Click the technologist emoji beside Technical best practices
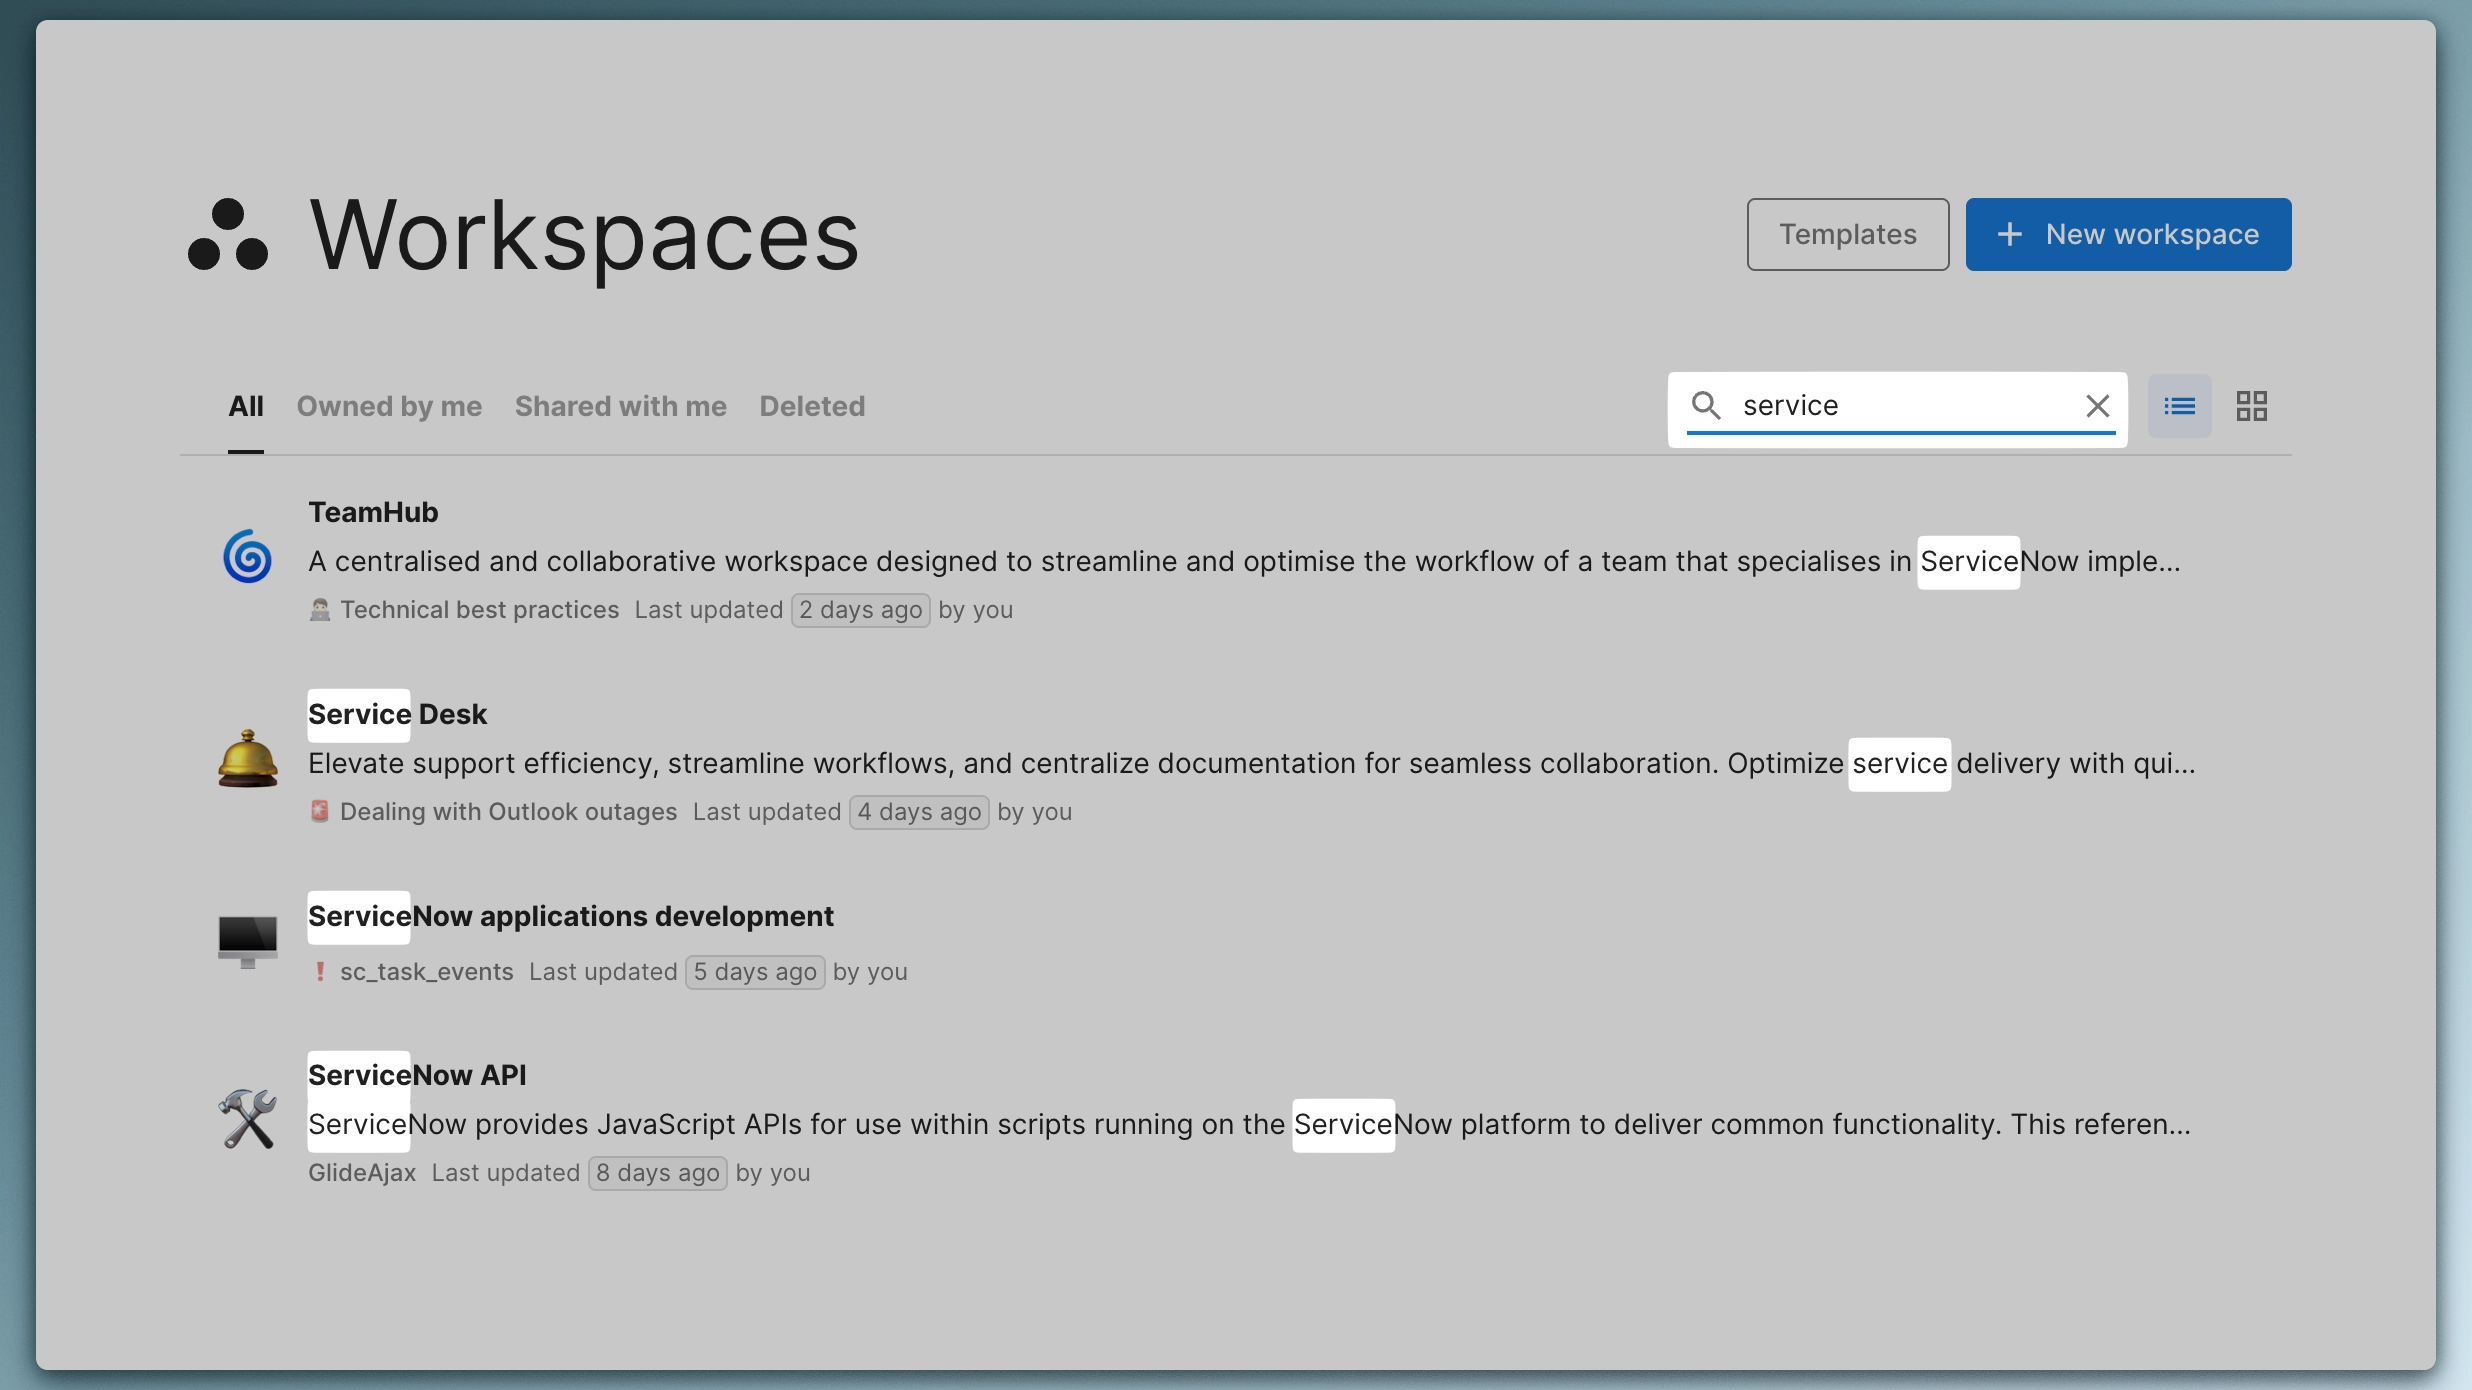2472x1390 pixels. (318, 610)
